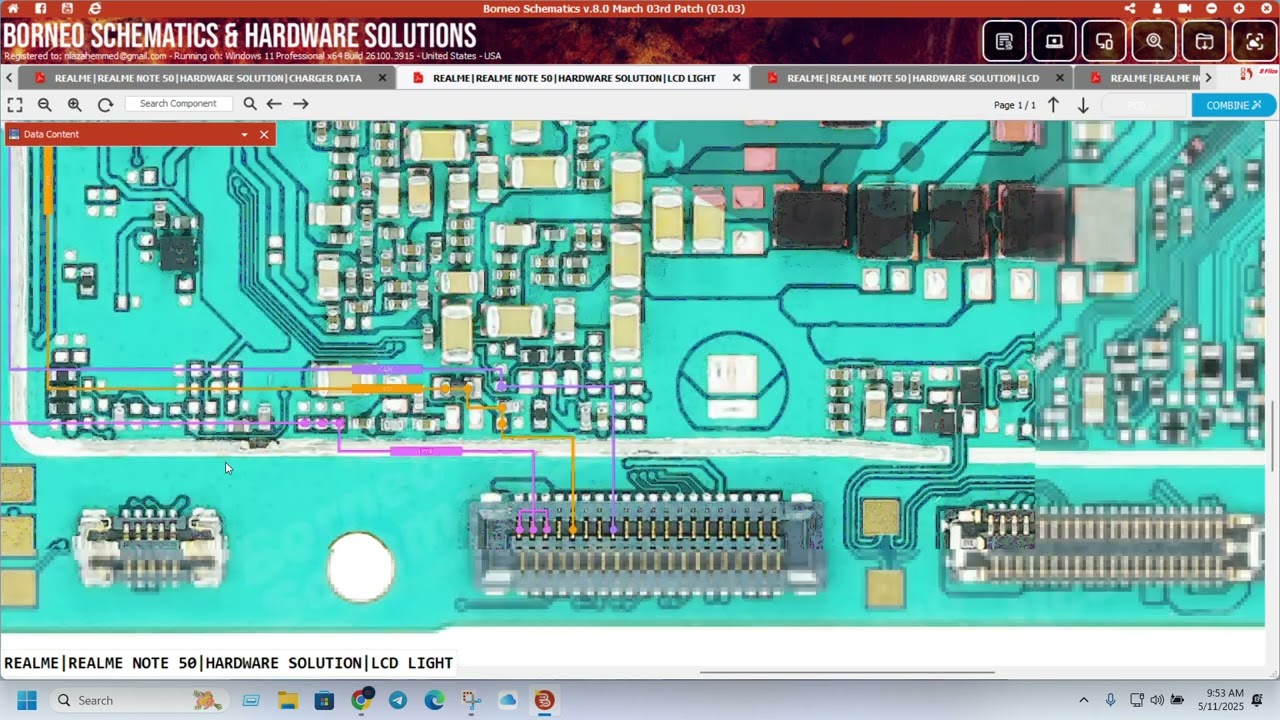Viewport: 1280px width, 720px height.
Task: Open Microsoft Edge from the taskbar
Action: click(x=434, y=700)
